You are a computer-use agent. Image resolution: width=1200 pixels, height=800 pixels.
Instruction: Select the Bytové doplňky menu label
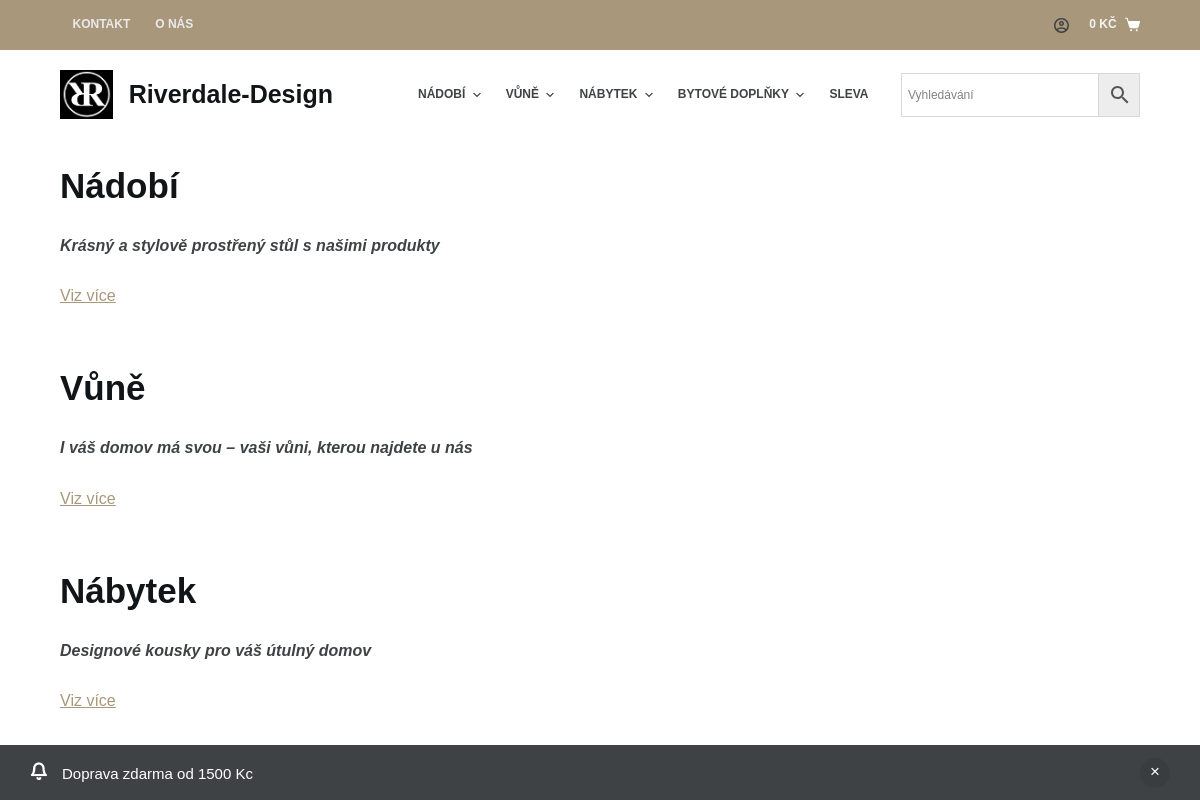click(x=732, y=94)
